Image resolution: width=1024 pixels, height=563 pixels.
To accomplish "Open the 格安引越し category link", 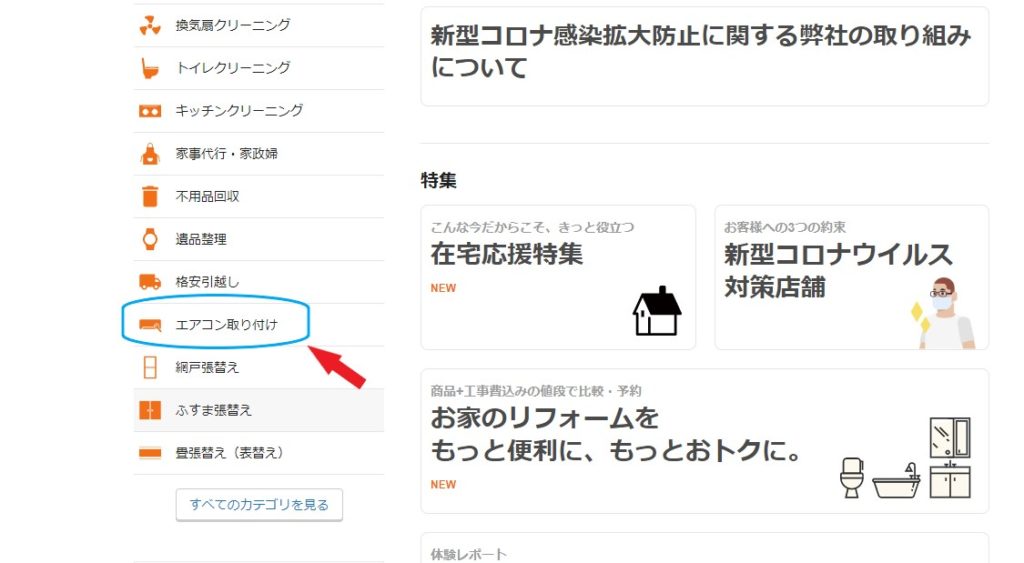I will 207,282.
